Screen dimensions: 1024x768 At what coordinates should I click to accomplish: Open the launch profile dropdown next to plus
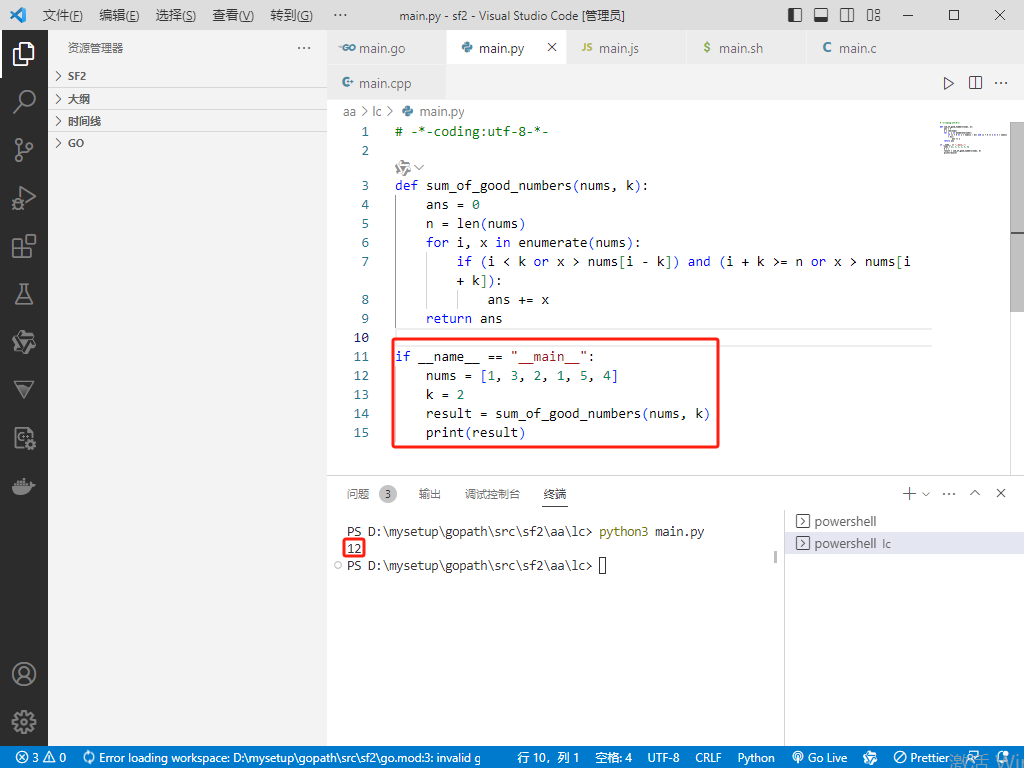pos(925,494)
